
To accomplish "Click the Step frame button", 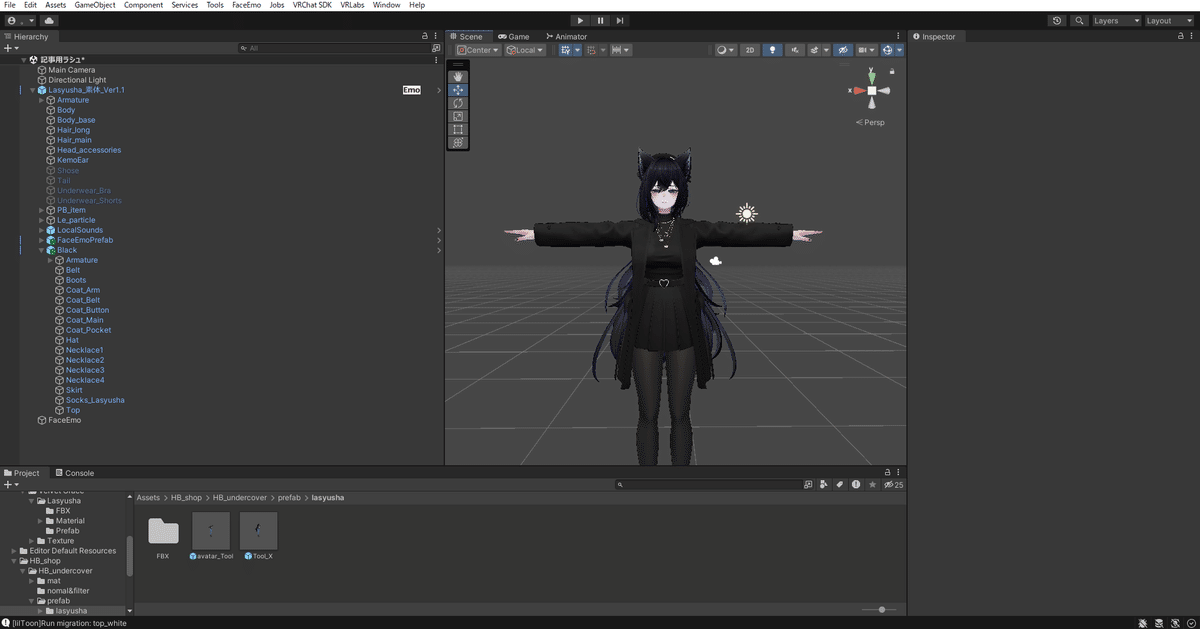I will [620, 20].
